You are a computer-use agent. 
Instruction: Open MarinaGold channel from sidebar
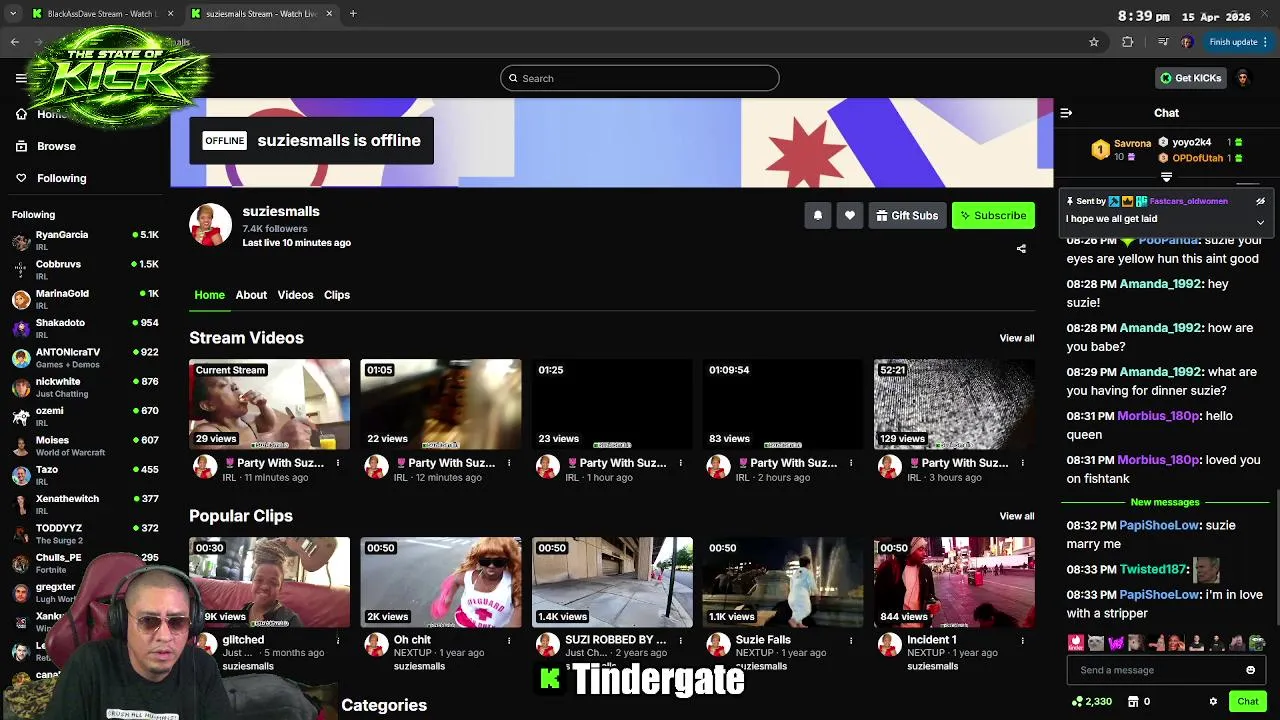[85, 298]
